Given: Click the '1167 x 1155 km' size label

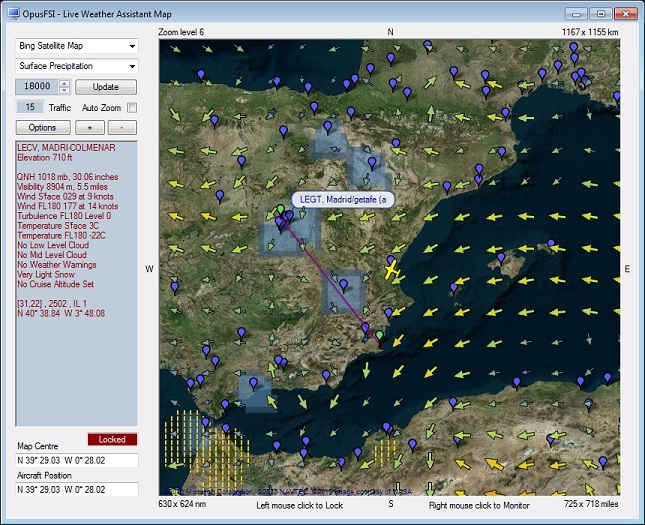Looking at the screenshot, I should [590, 32].
